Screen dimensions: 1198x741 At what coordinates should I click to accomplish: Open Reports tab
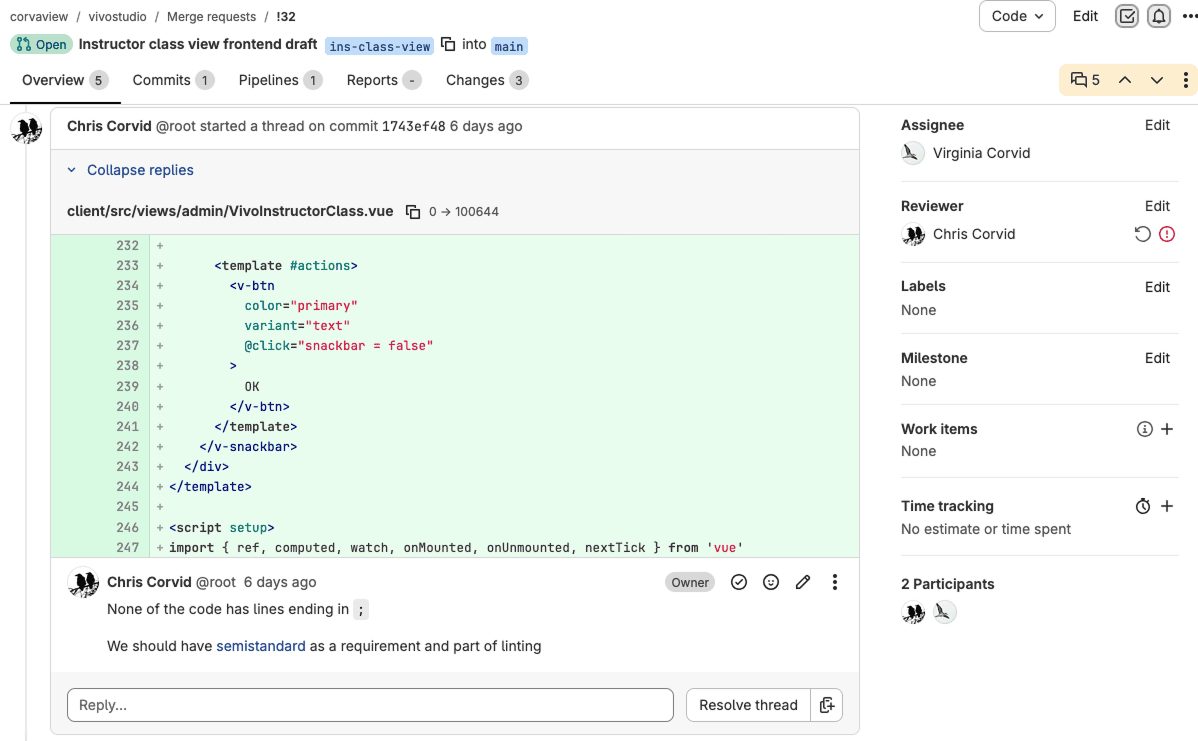[x=384, y=80]
